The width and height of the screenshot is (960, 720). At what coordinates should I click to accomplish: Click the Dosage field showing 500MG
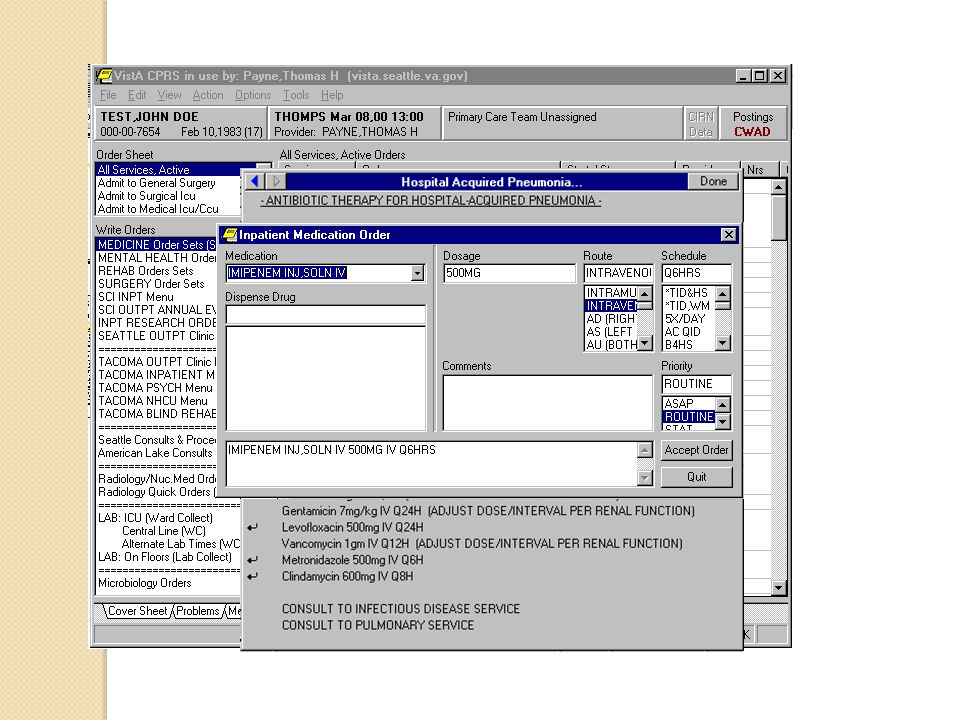[x=509, y=273]
